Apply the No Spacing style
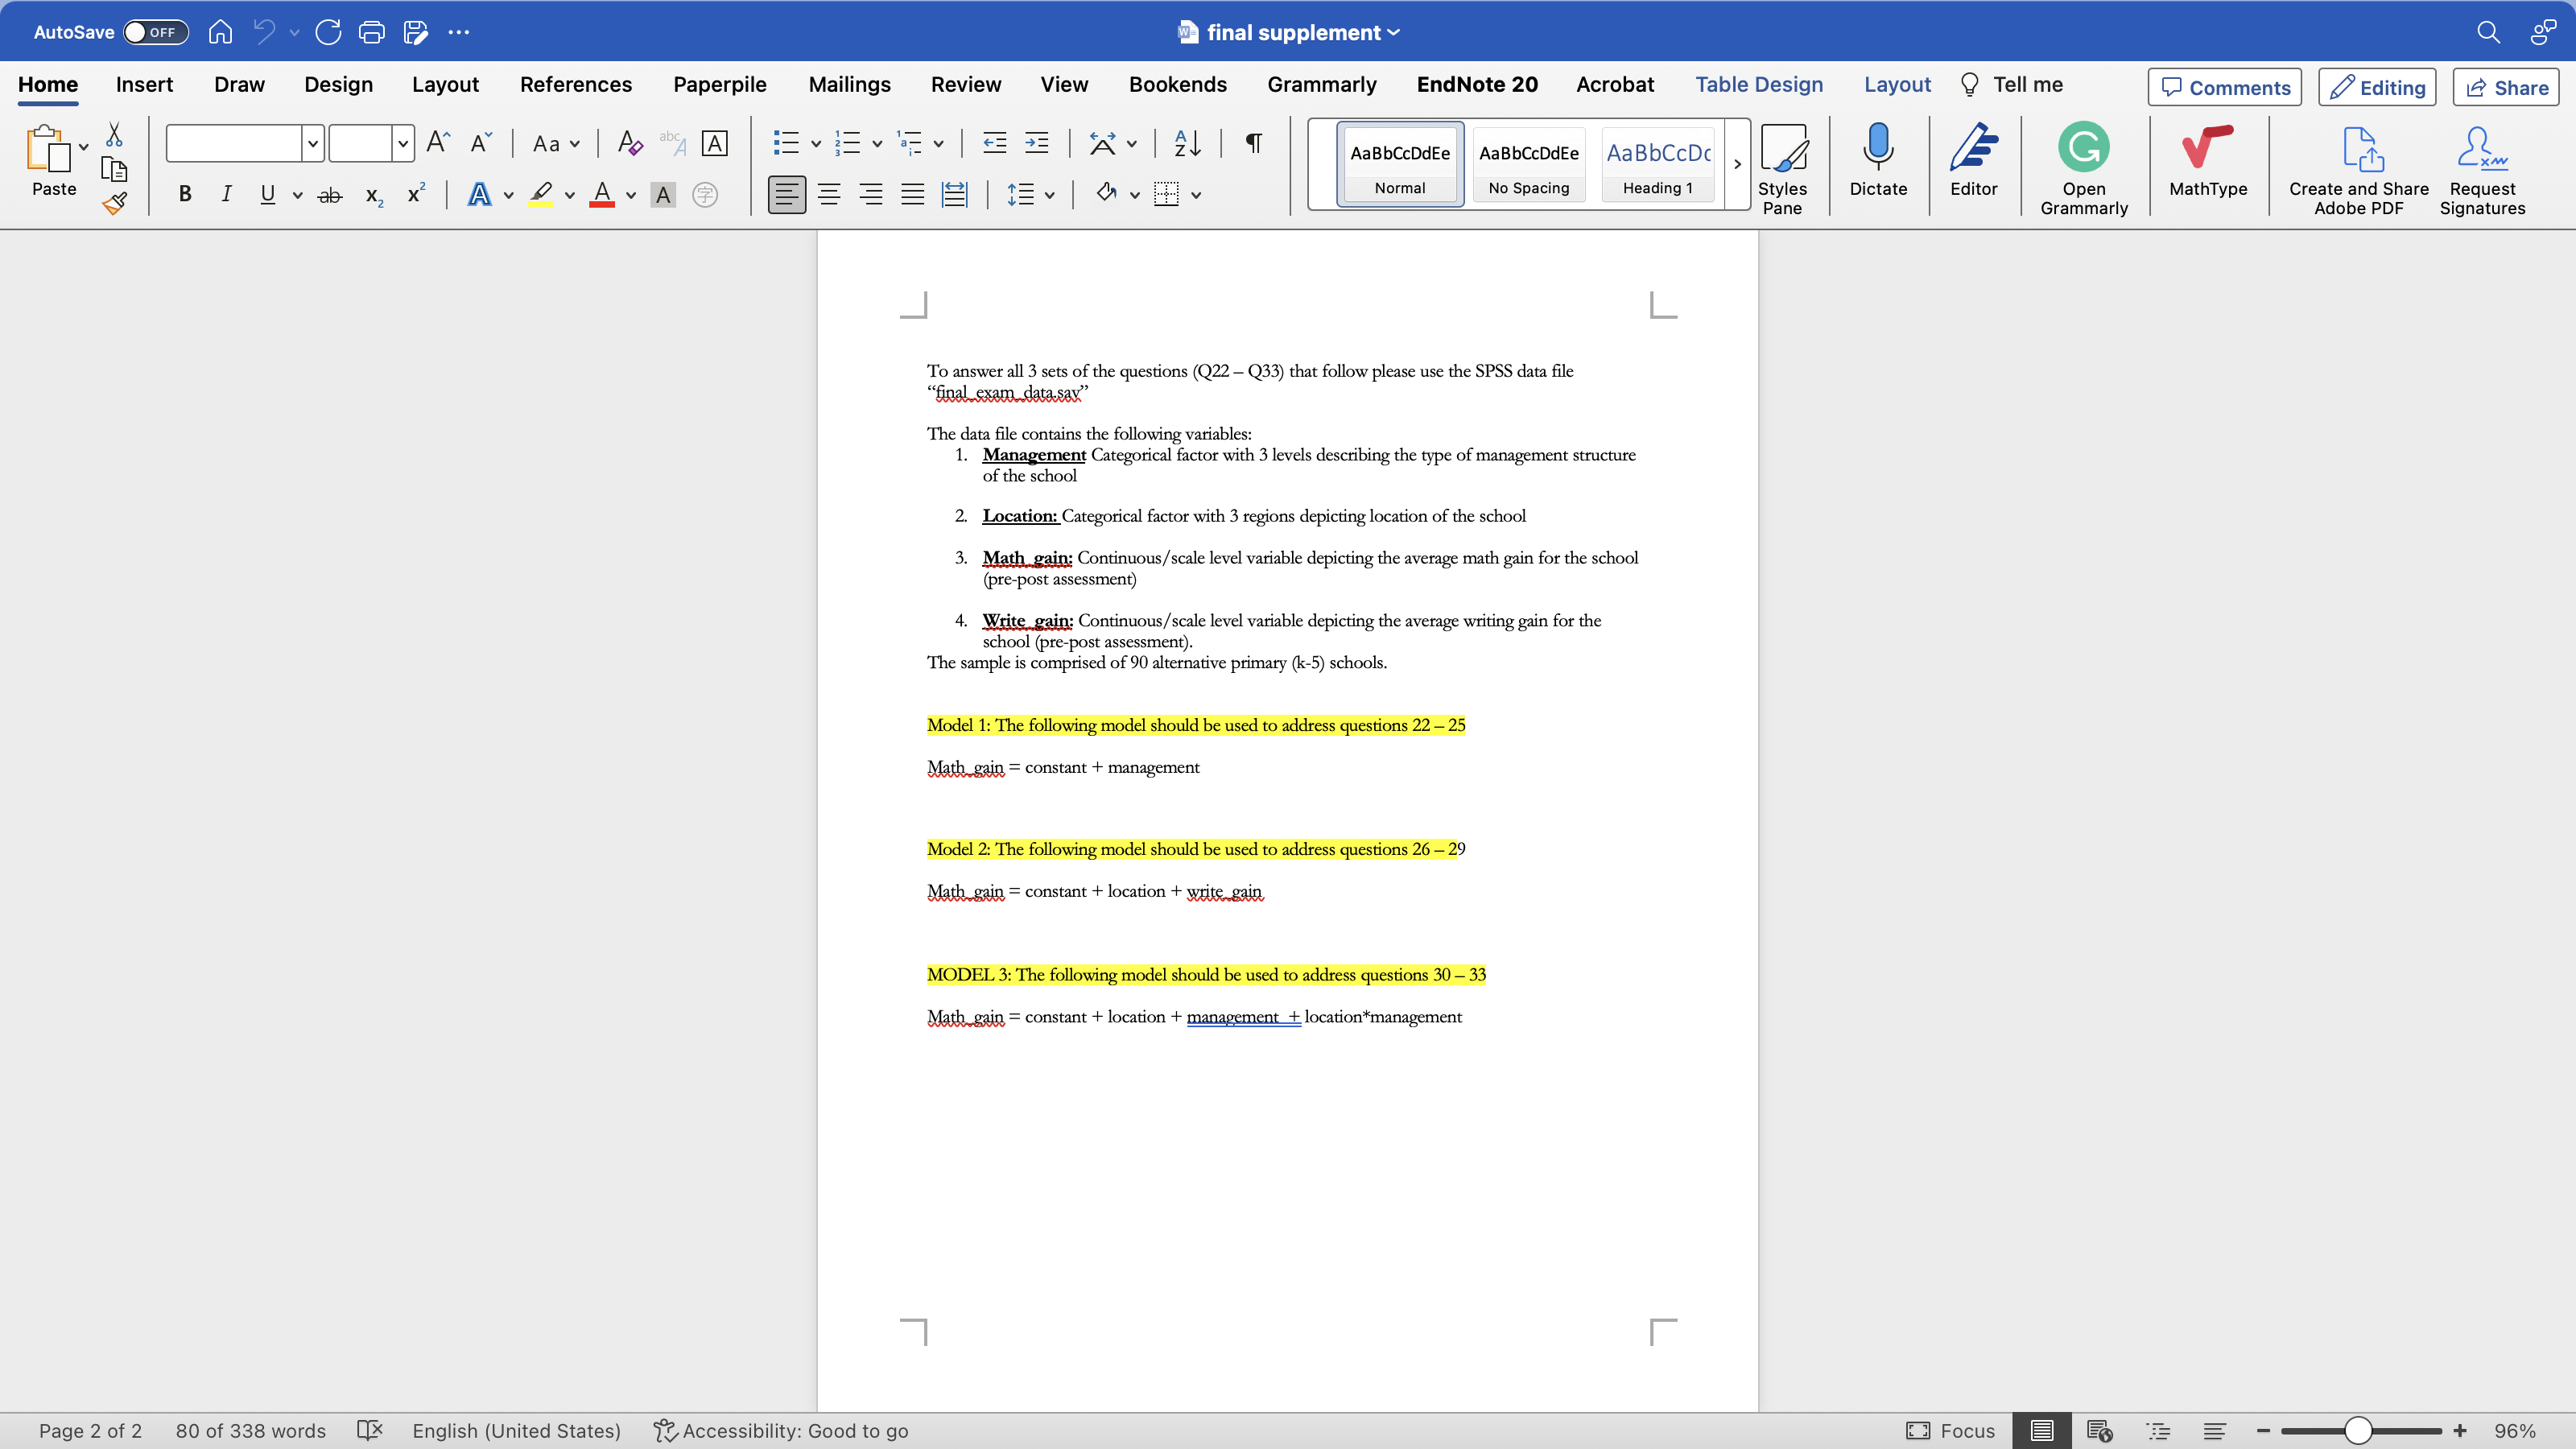 point(1528,164)
